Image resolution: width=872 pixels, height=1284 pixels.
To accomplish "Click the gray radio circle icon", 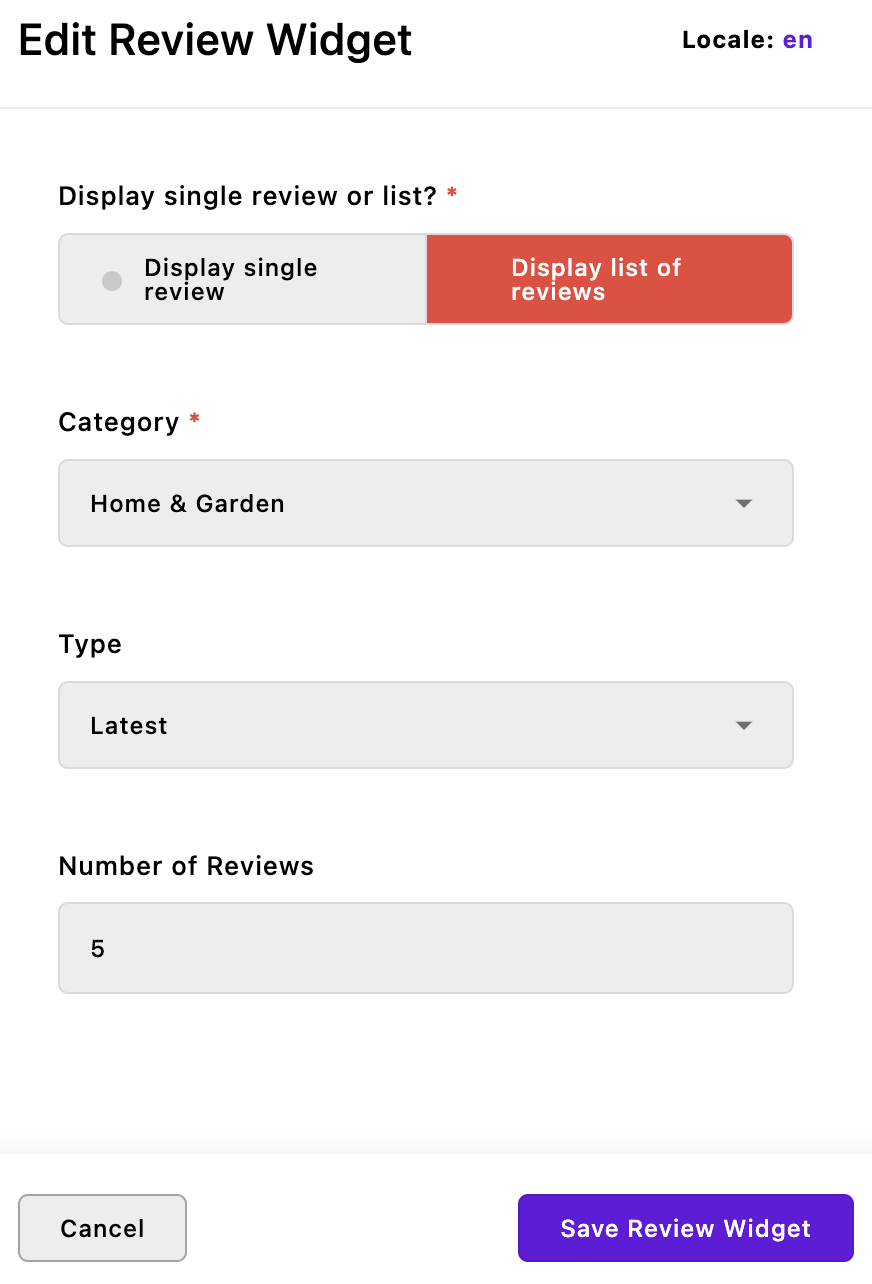I will (110, 281).
